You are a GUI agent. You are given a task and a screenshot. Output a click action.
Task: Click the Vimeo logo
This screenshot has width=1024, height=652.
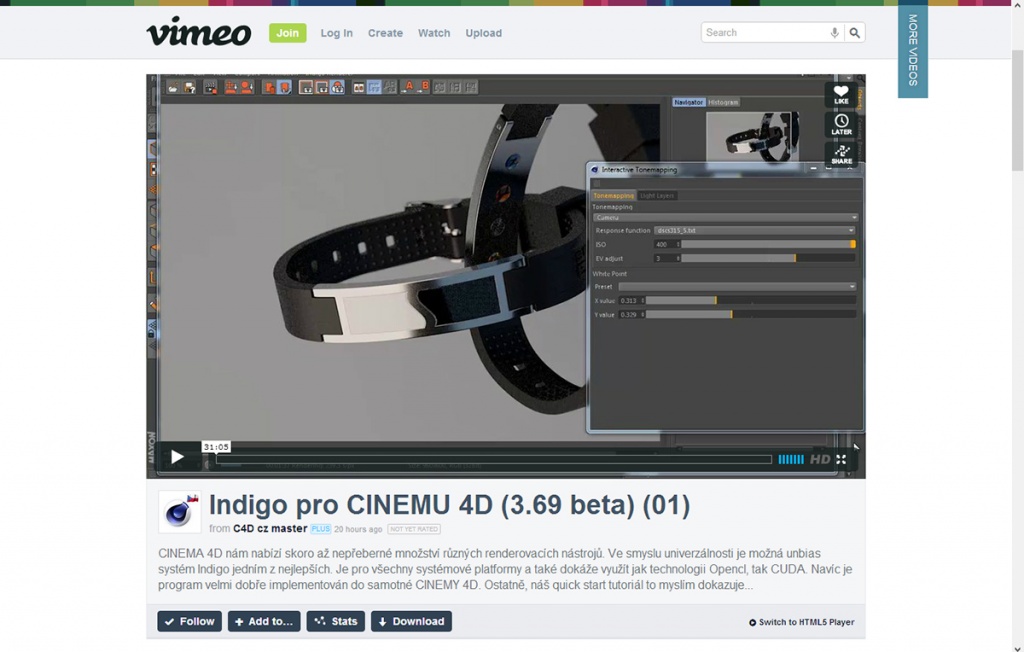(x=199, y=31)
